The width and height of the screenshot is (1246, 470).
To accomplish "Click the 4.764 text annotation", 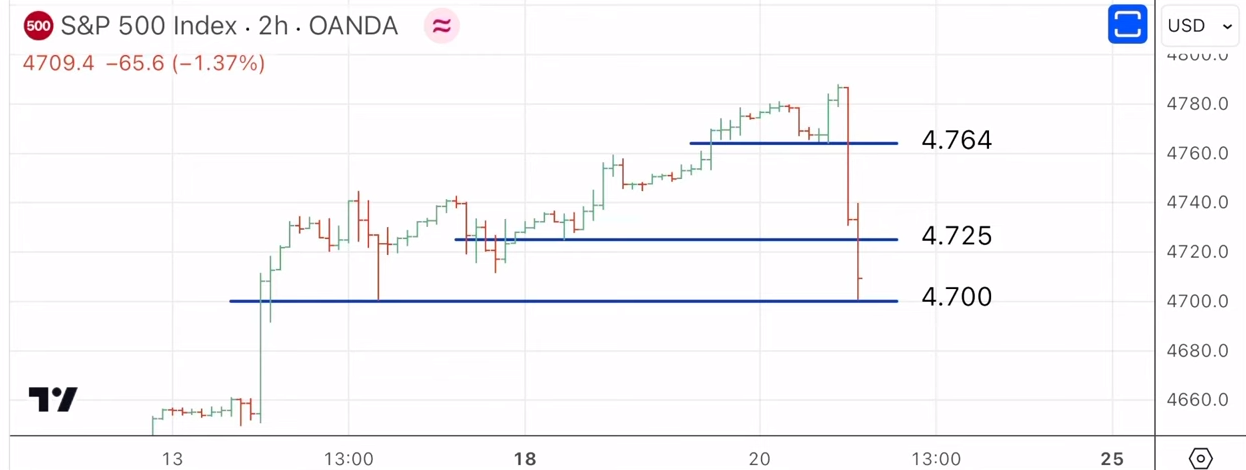I will (x=957, y=140).
